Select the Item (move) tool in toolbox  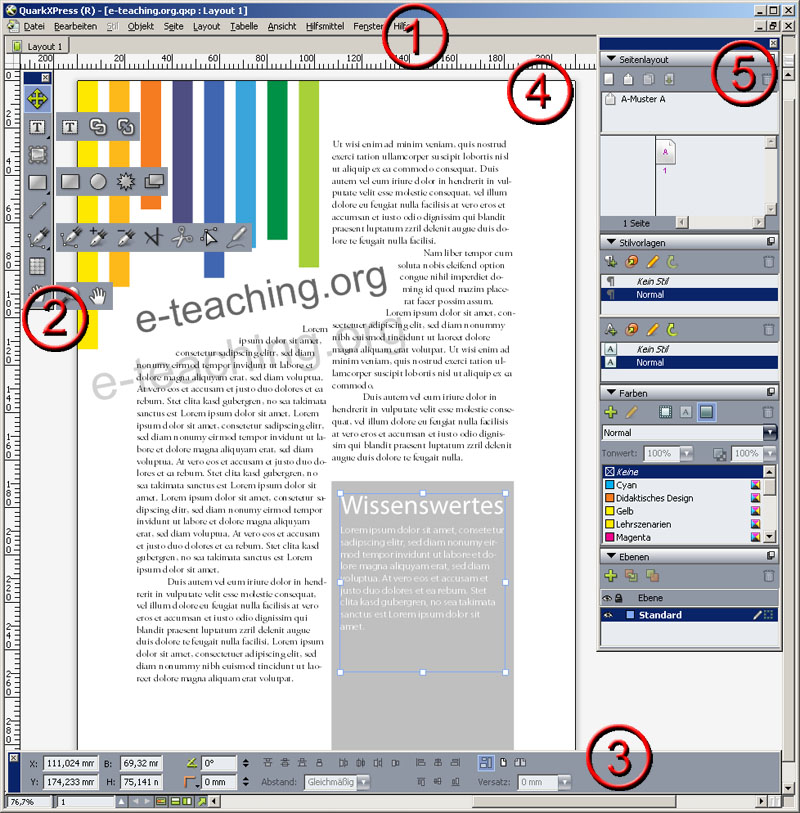tap(37, 99)
